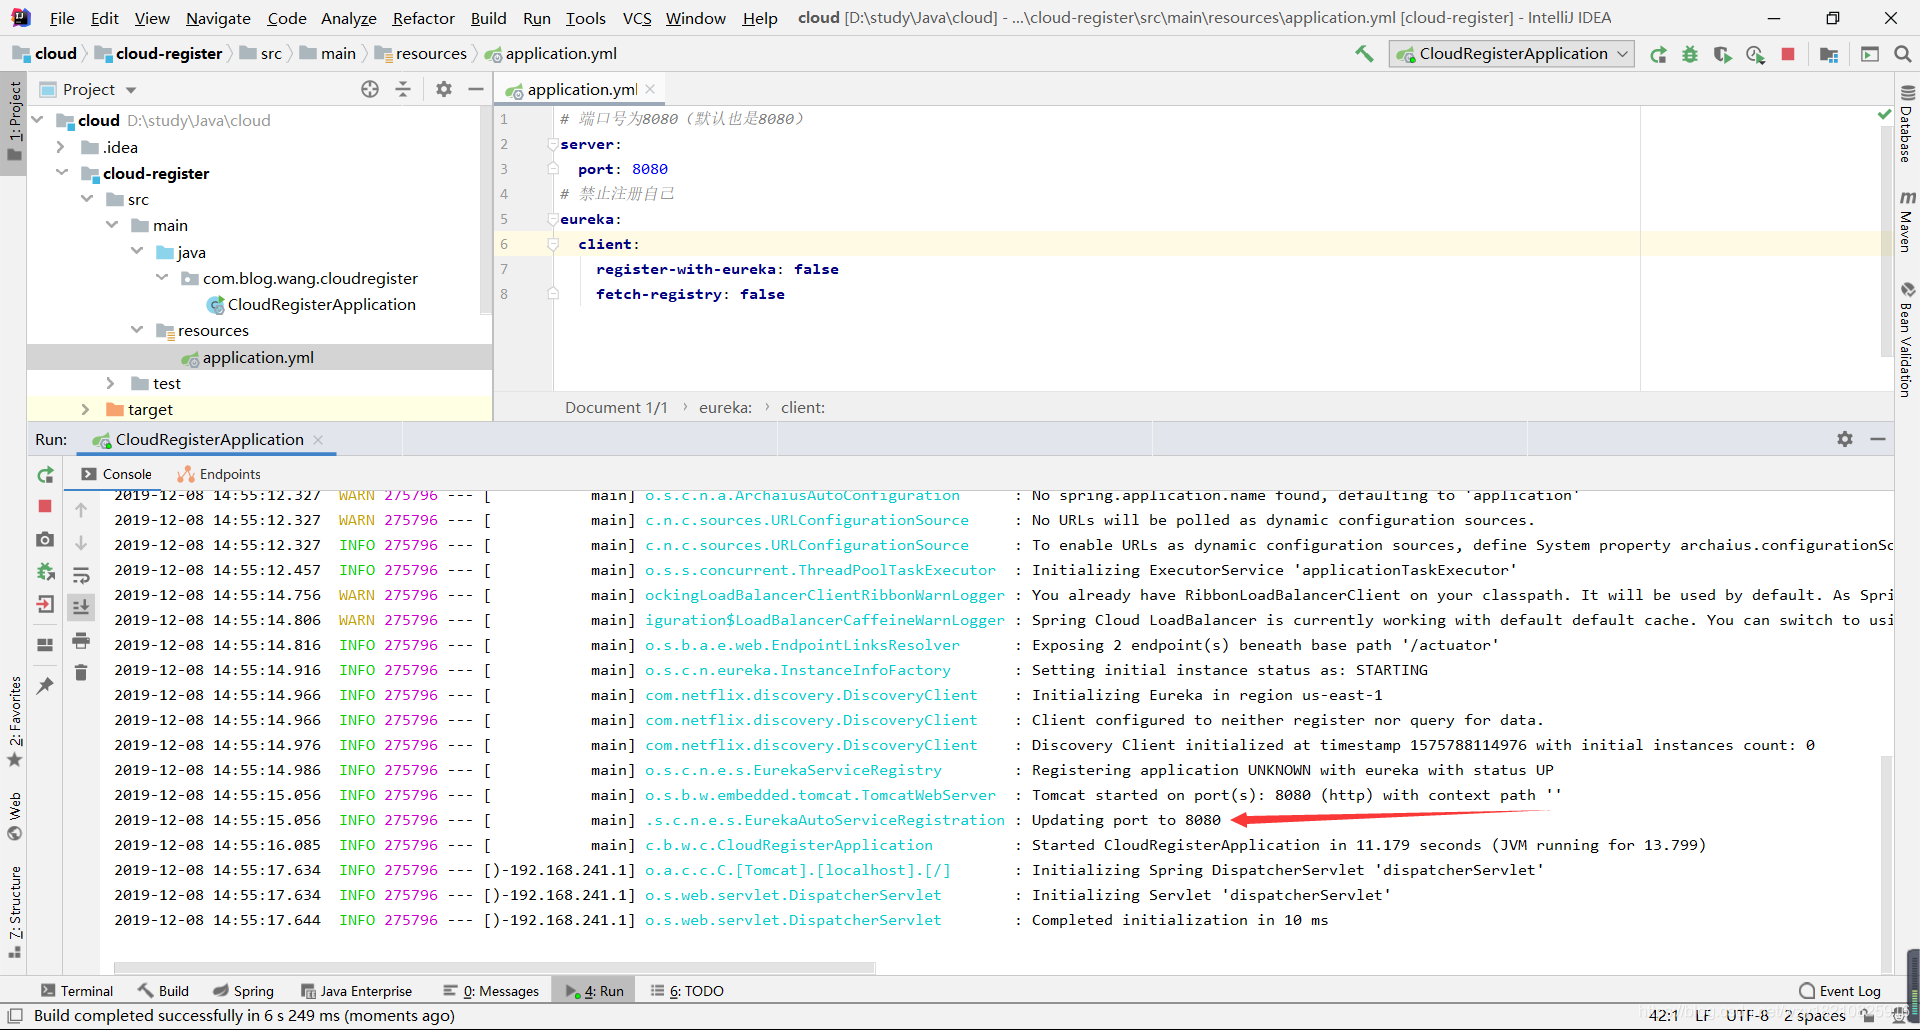1920x1030 pixels.
Task: Hide the Project tool window
Action: coord(476,89)
